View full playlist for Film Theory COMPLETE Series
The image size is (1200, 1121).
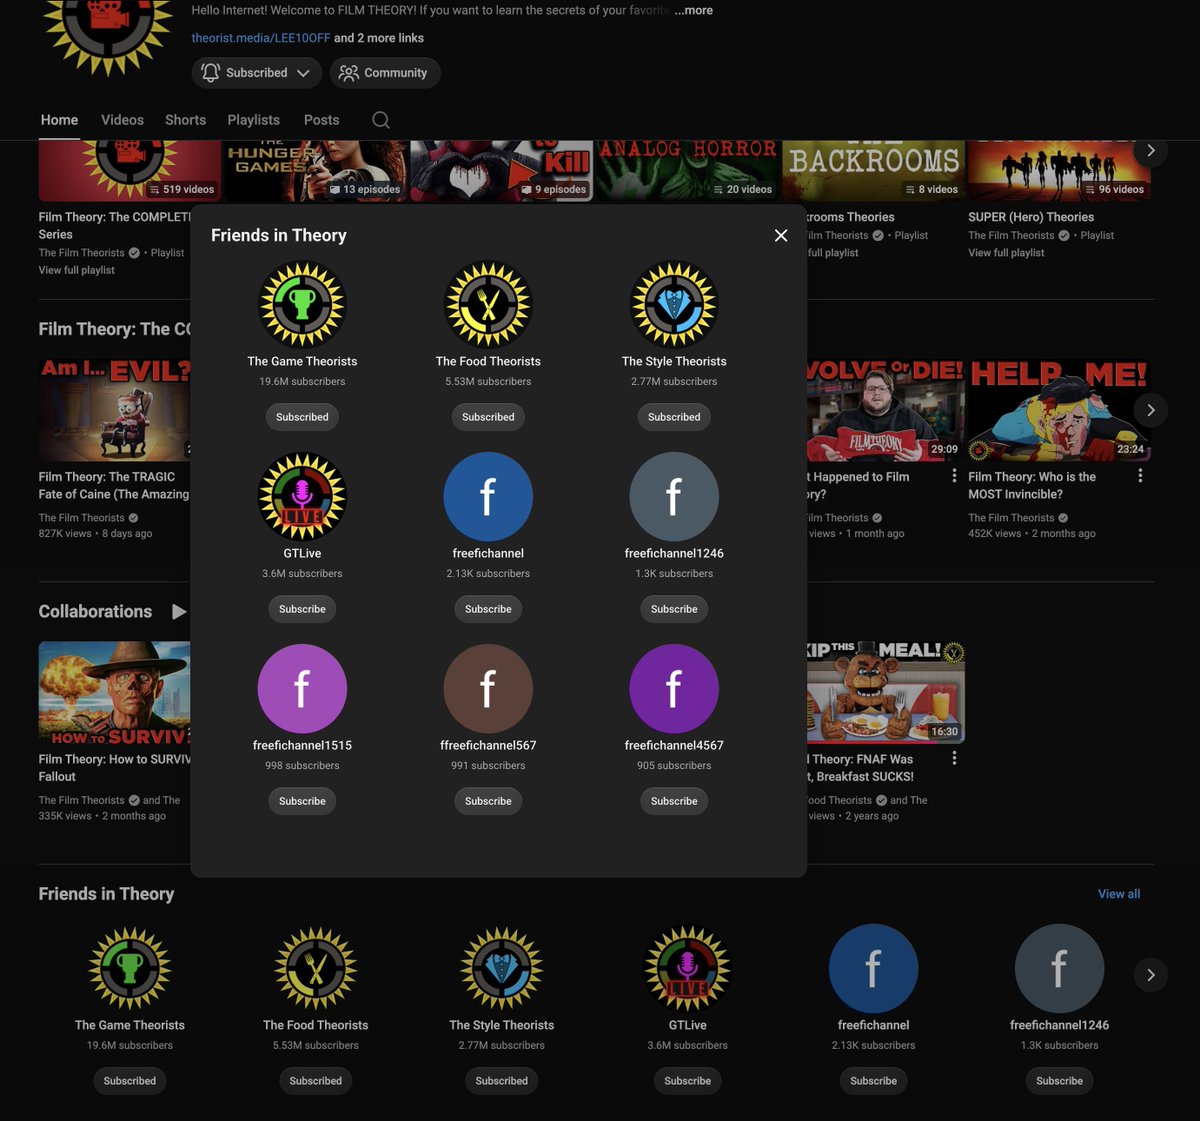click(x=77, y=270)
